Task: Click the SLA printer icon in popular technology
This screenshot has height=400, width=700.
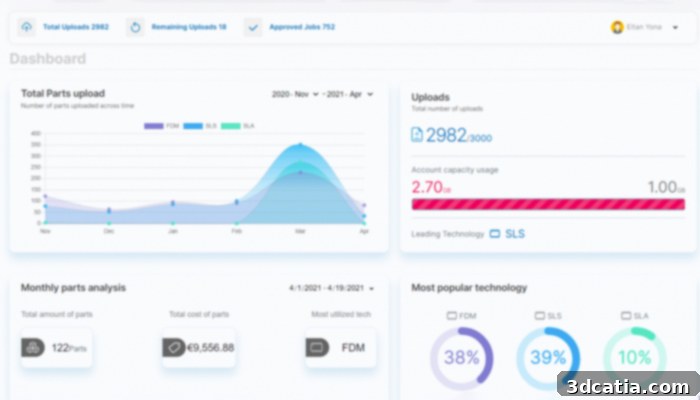Action: 626,316
